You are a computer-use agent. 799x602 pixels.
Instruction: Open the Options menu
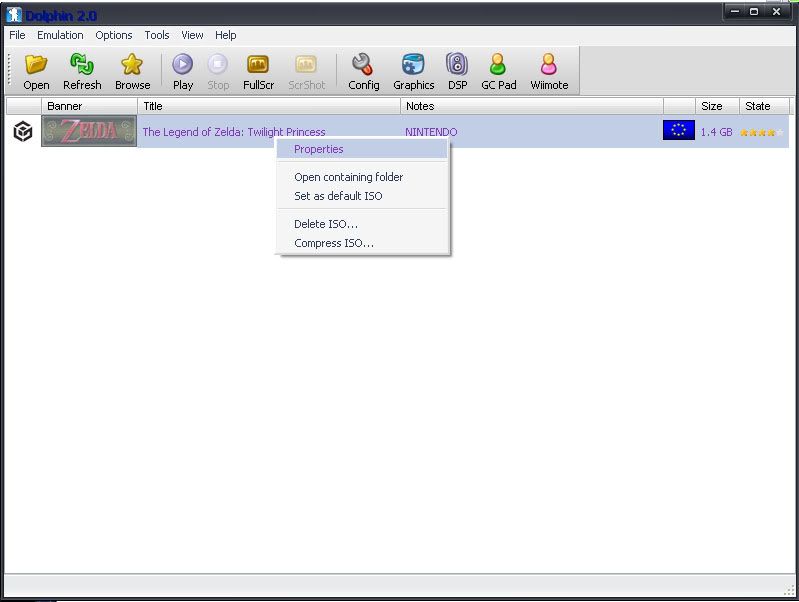[114, 35]
